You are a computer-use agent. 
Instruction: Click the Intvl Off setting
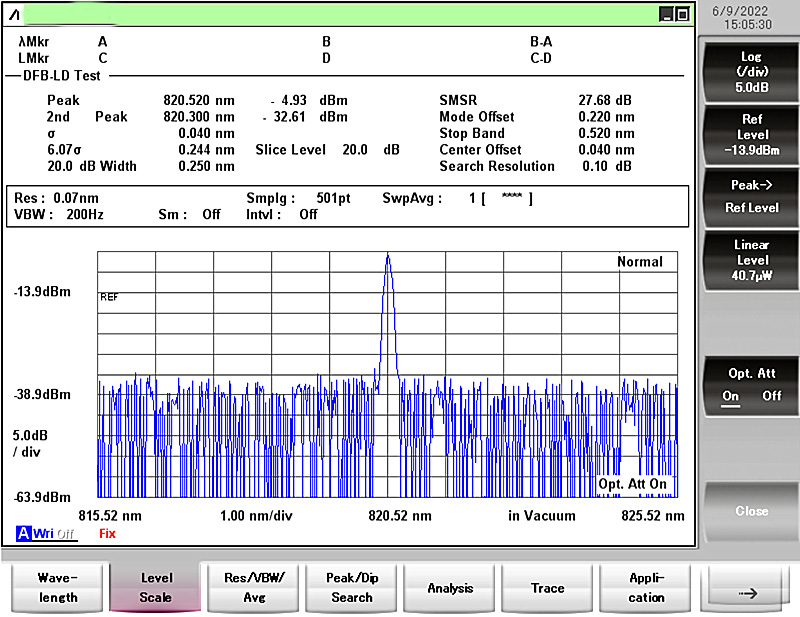[282, 214]
